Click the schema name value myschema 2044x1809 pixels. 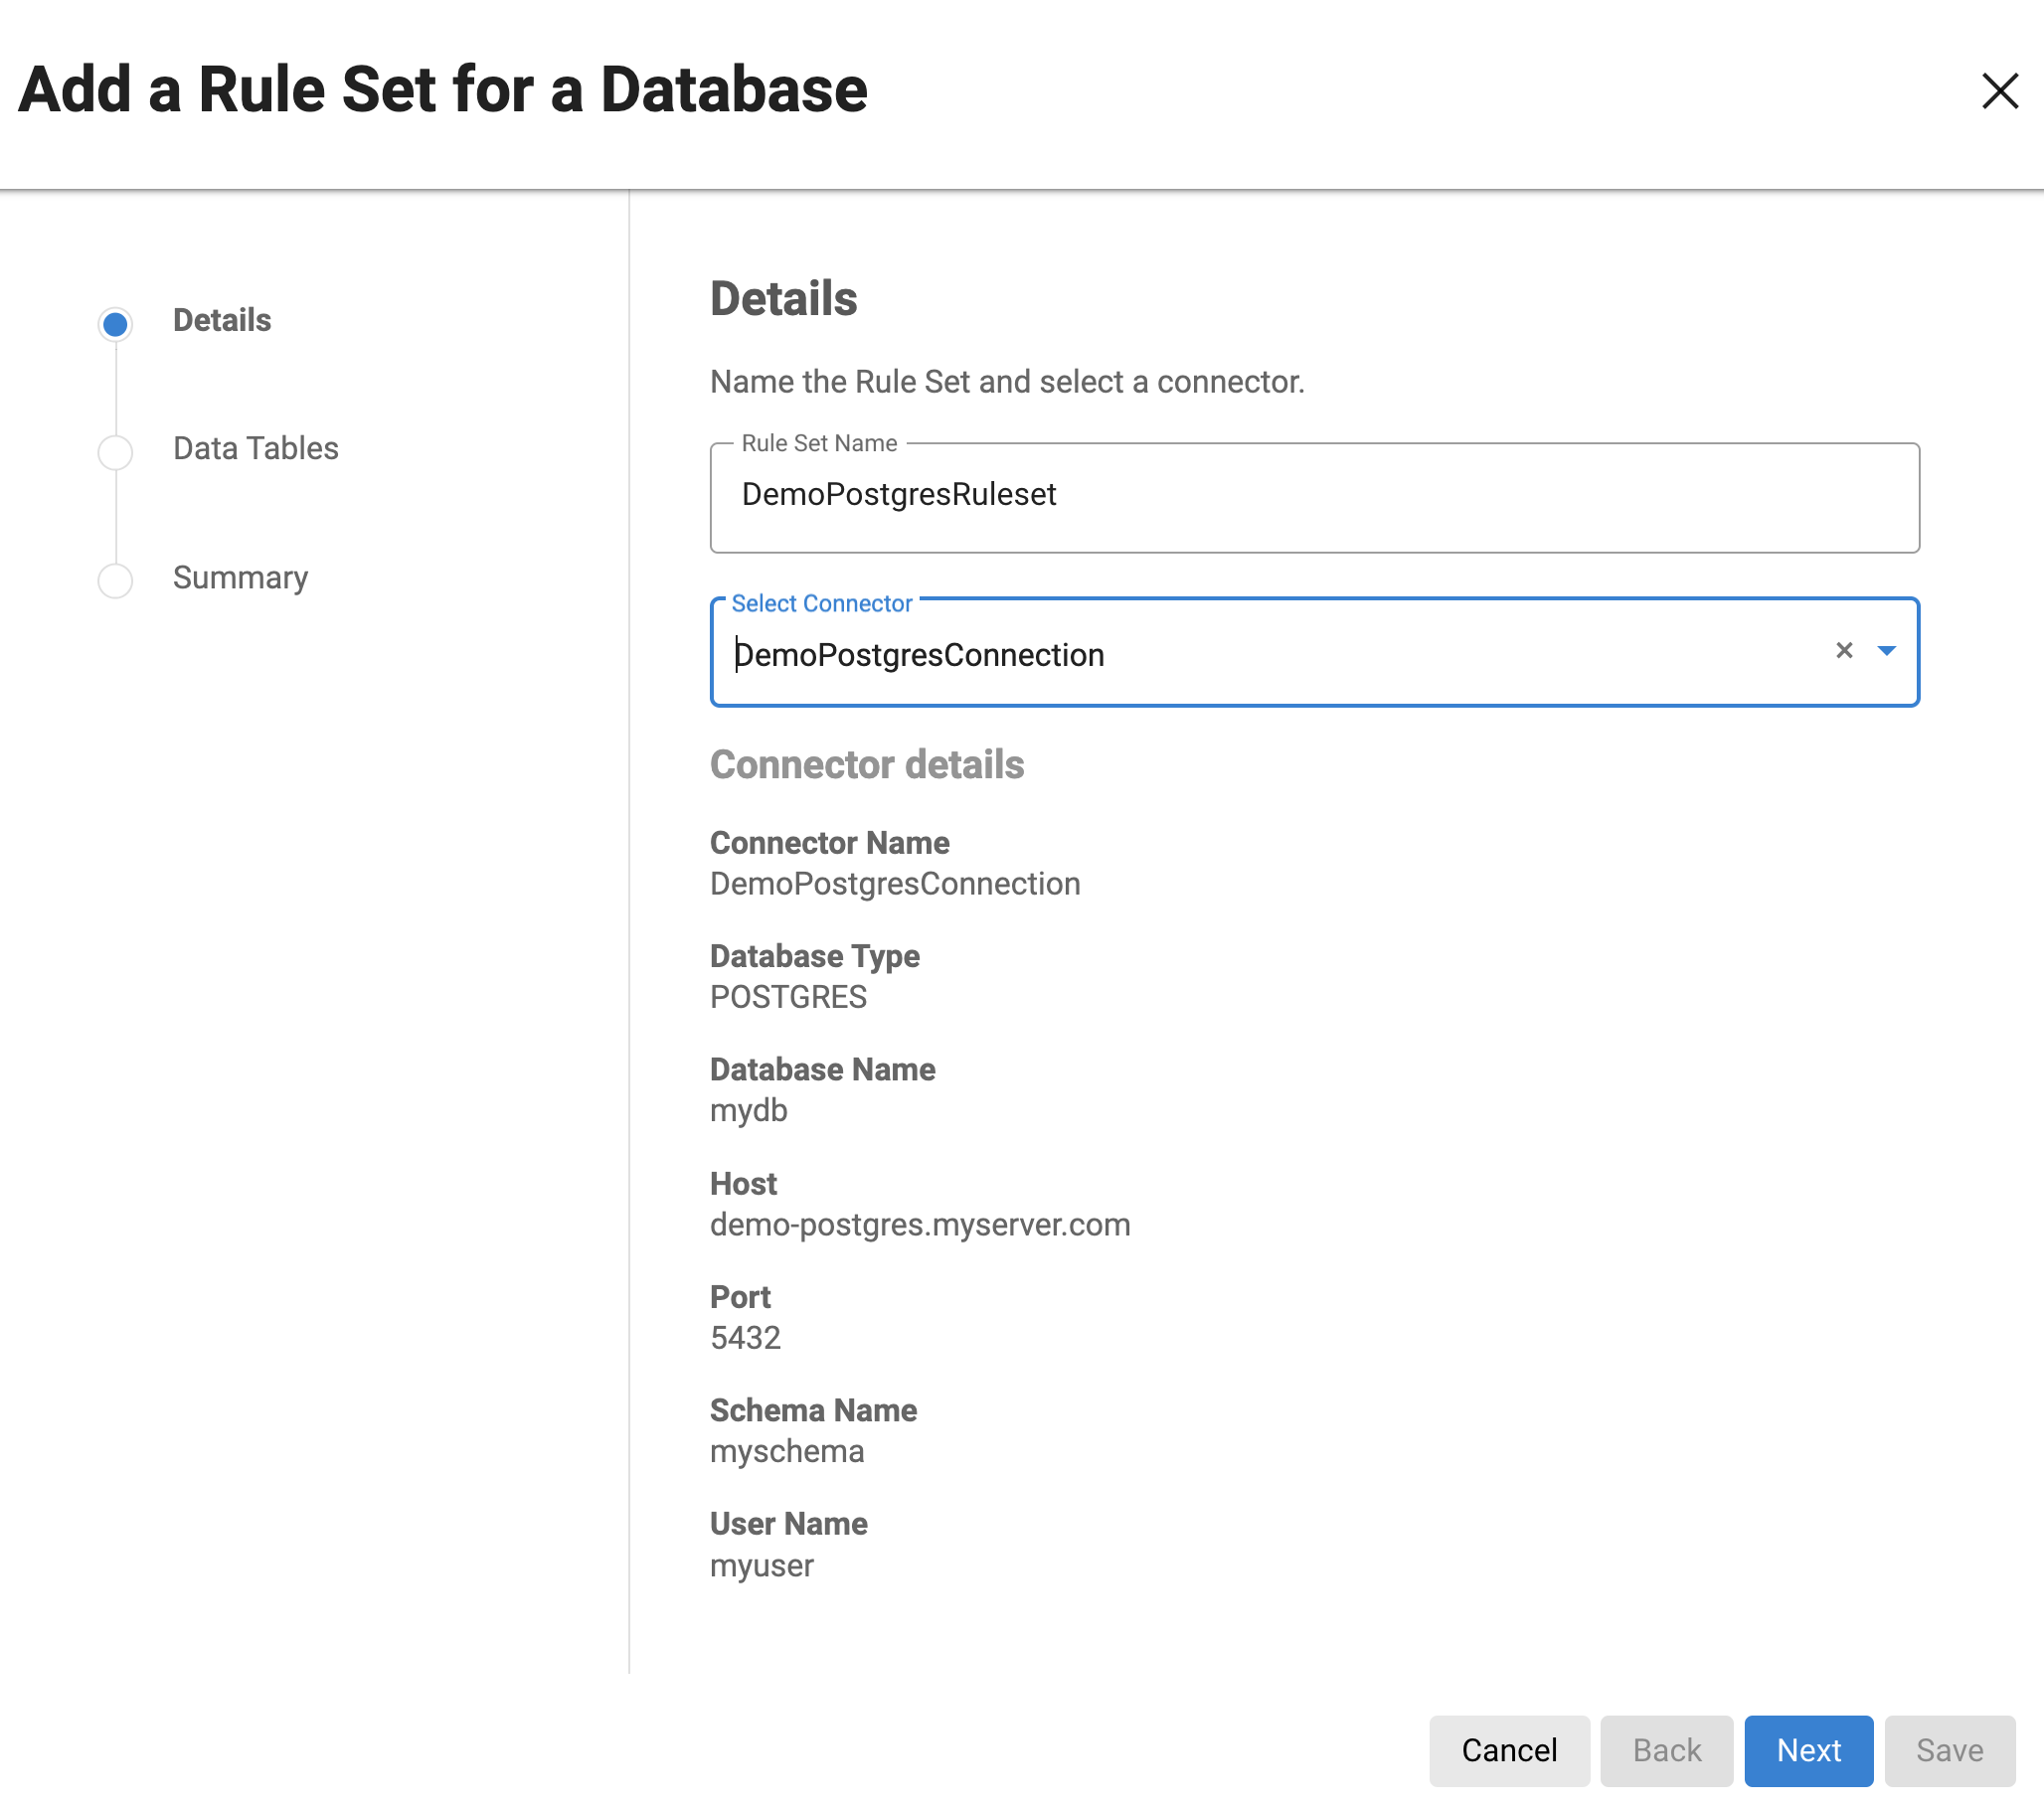click(786, 1451)
